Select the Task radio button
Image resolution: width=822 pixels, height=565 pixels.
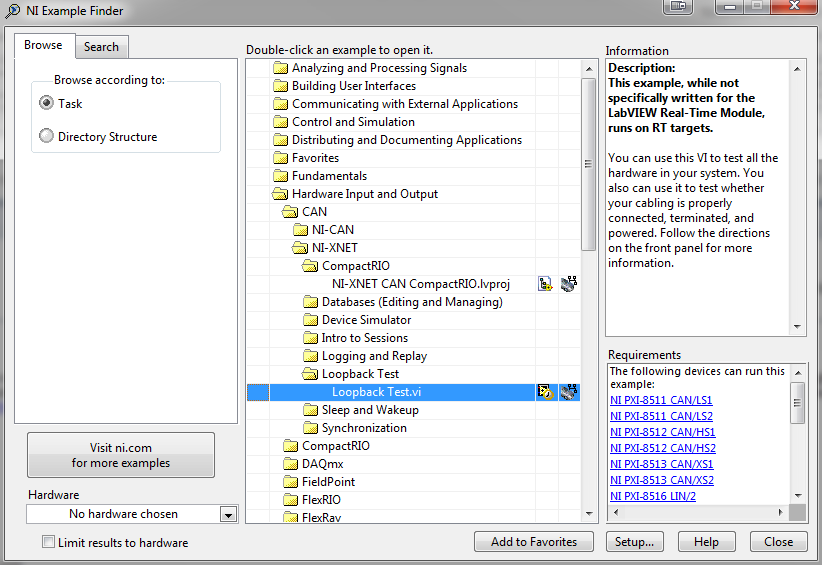(46, 103)
